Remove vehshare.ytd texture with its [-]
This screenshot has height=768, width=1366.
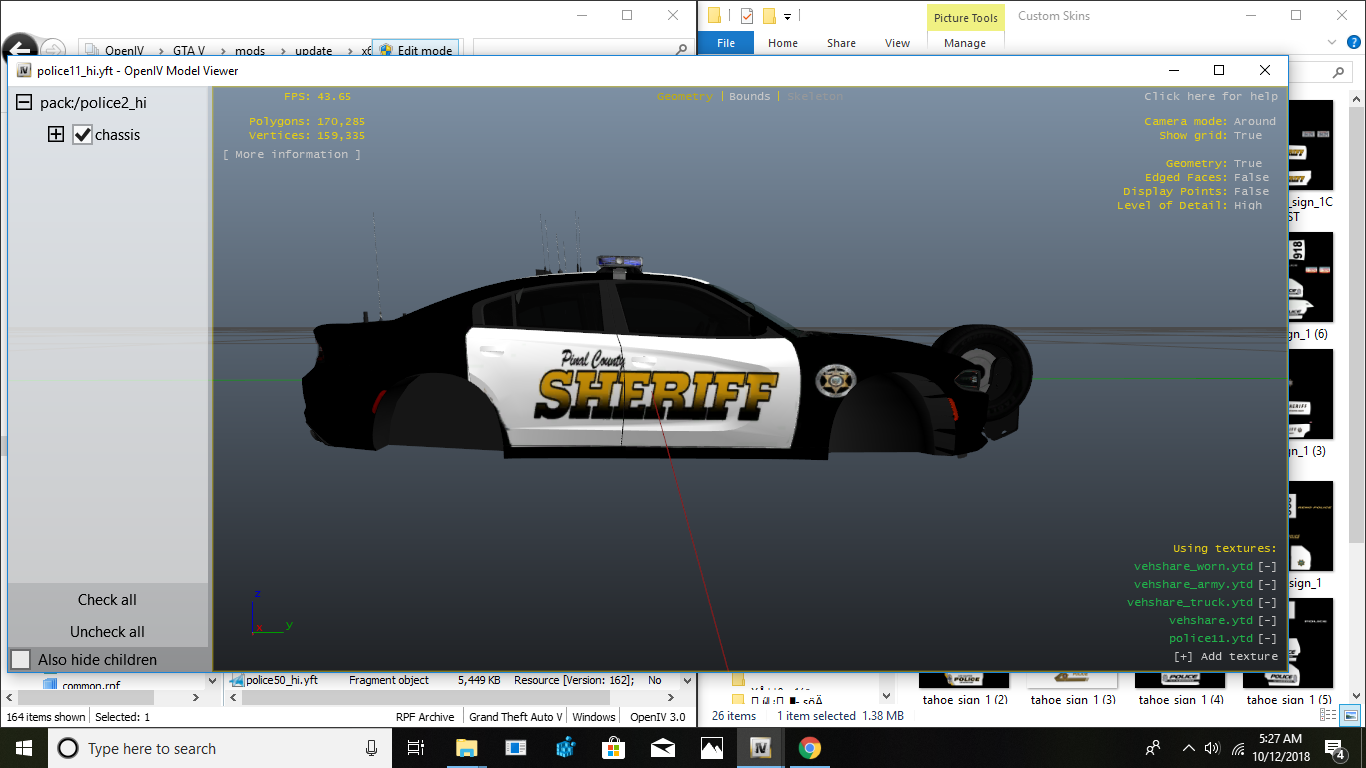point(1268,621)
